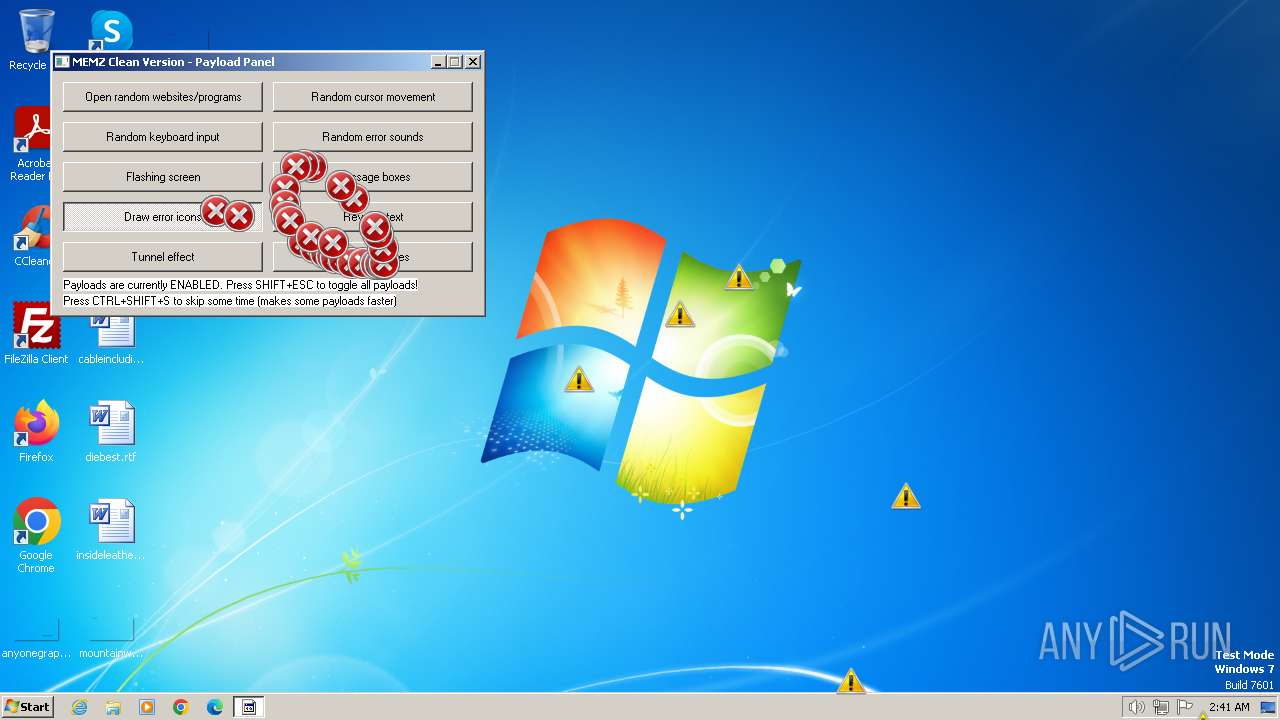Launch Chrome from the taskbar
1280x720 pixels.
[x=181, y=707]
